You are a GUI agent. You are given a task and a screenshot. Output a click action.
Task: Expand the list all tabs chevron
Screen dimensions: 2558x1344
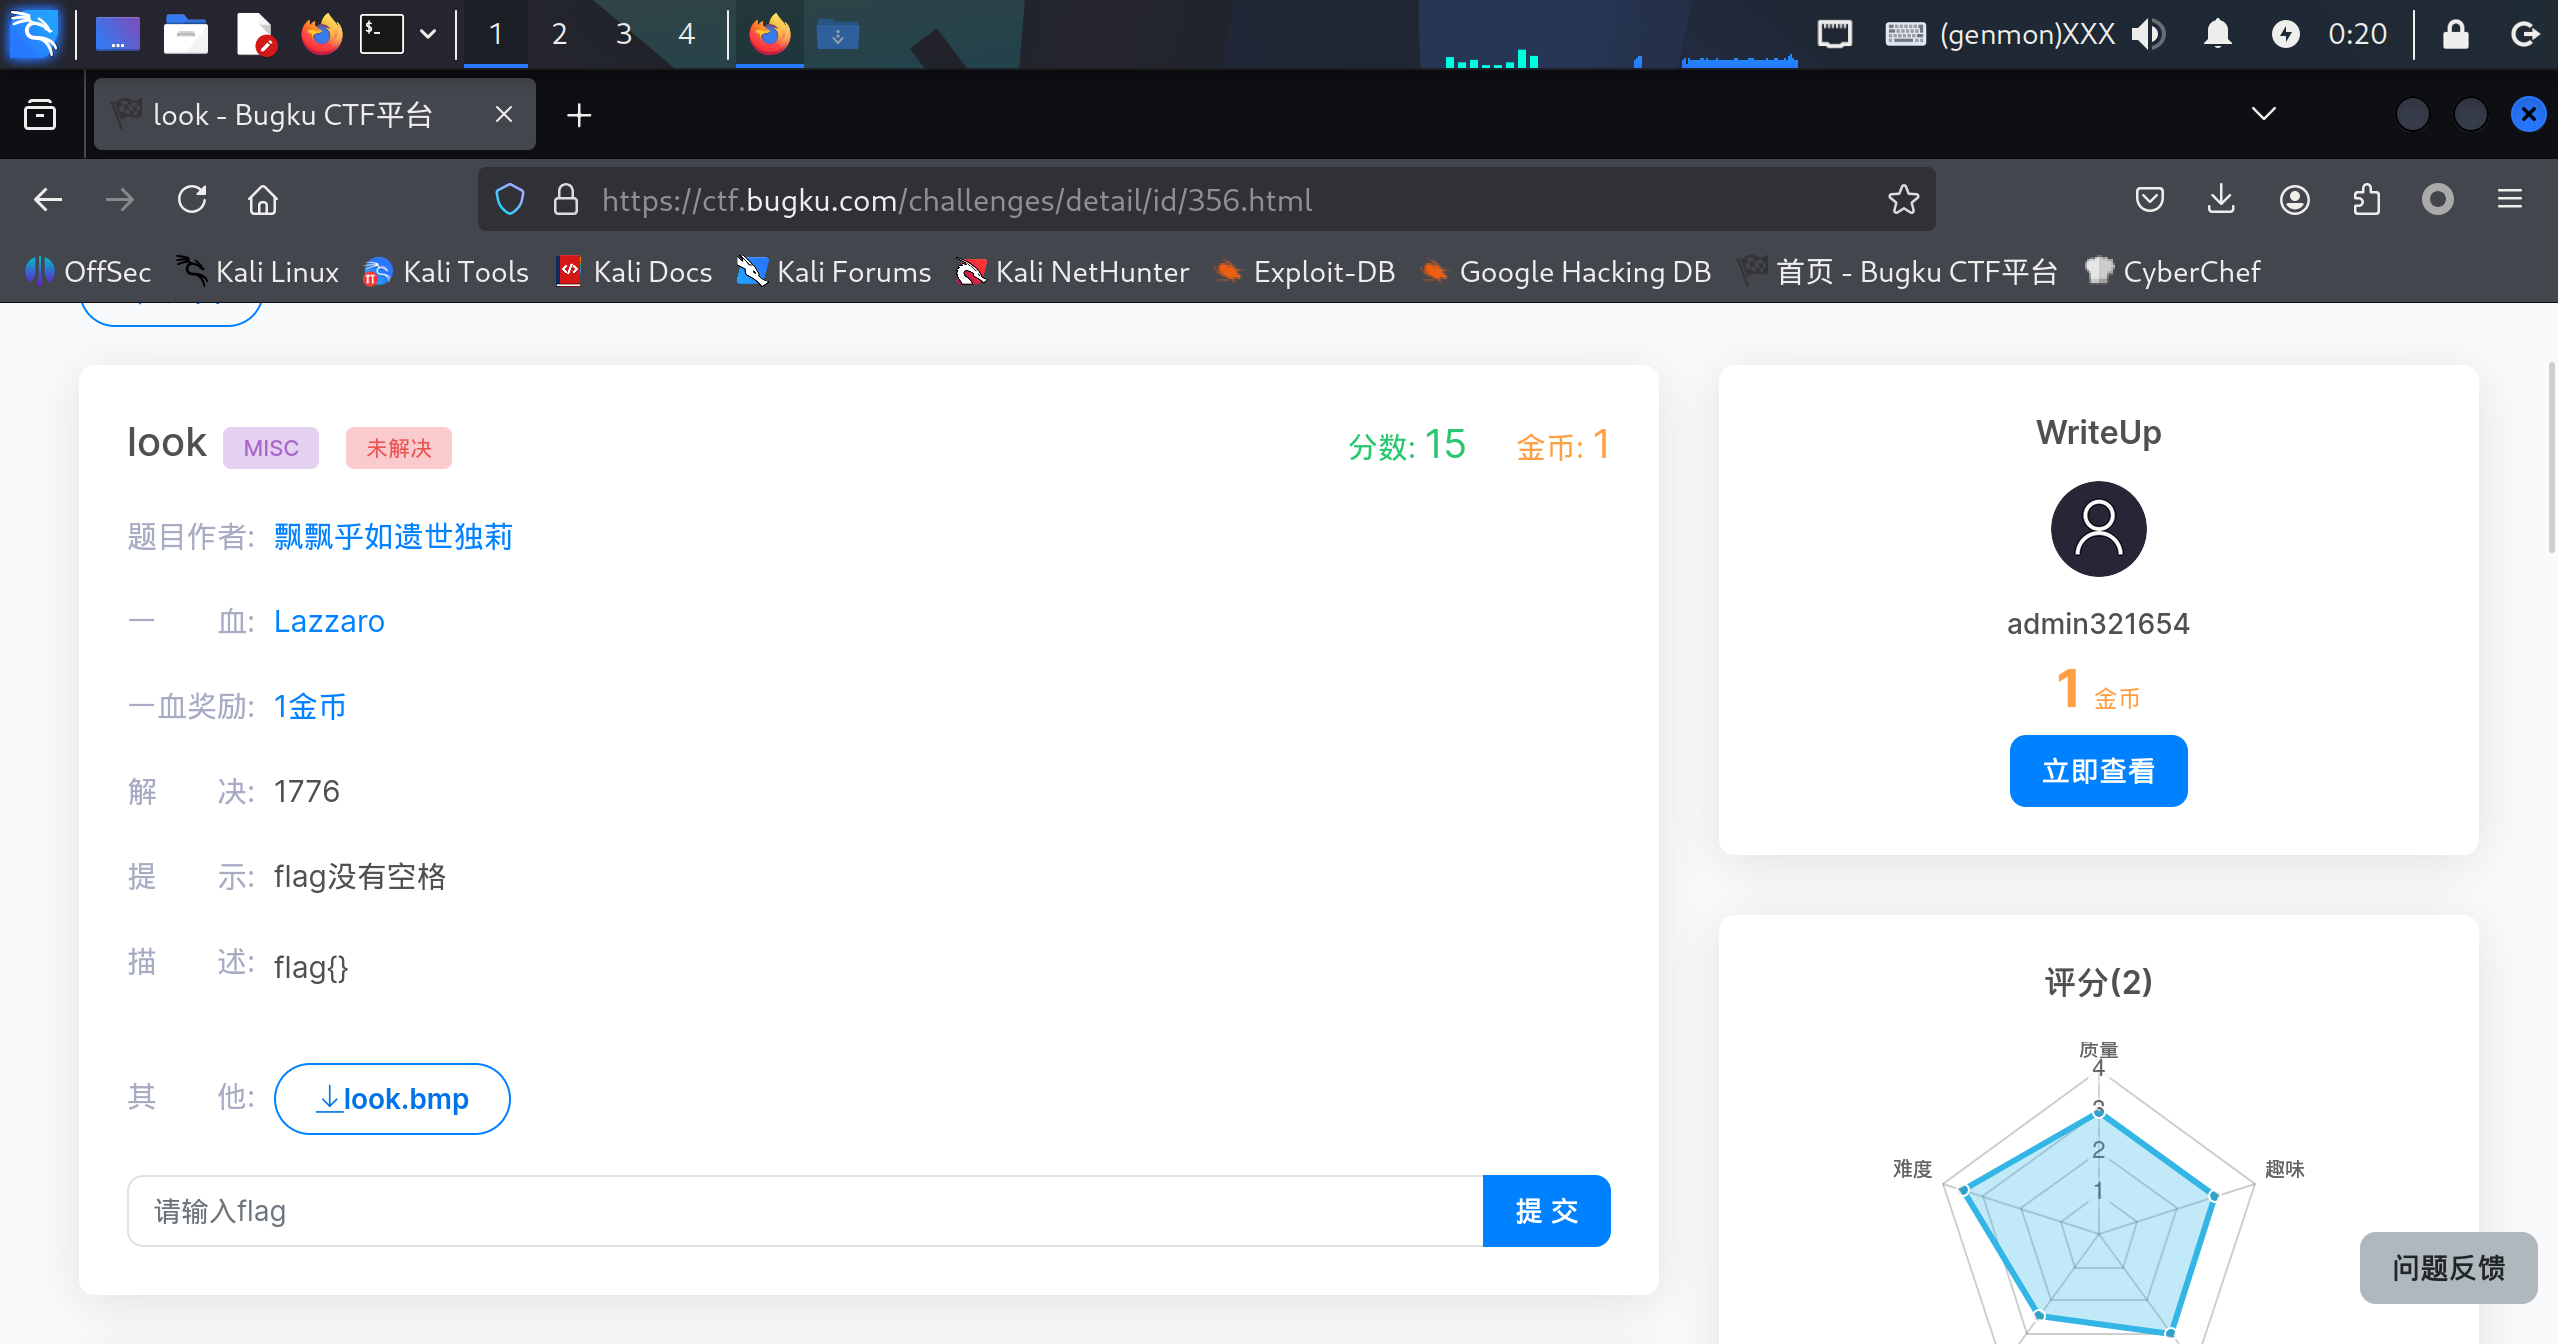[x=2263, y=114]
